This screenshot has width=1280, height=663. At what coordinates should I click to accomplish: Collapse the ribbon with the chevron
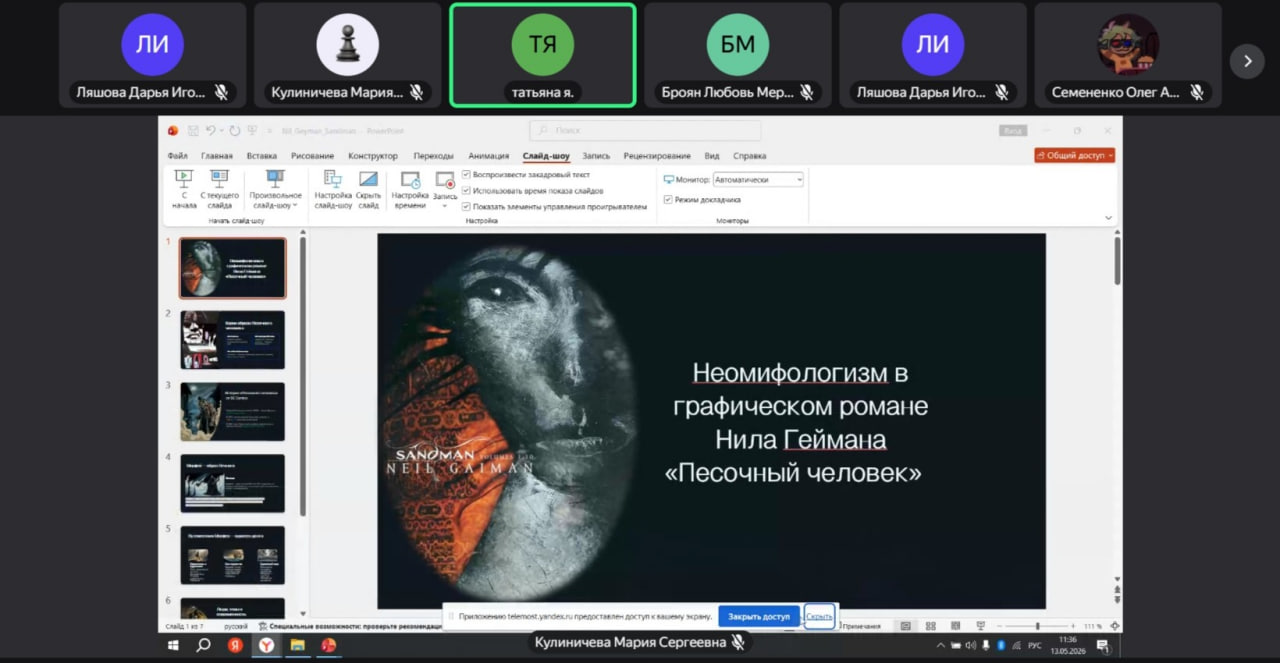1108,218
